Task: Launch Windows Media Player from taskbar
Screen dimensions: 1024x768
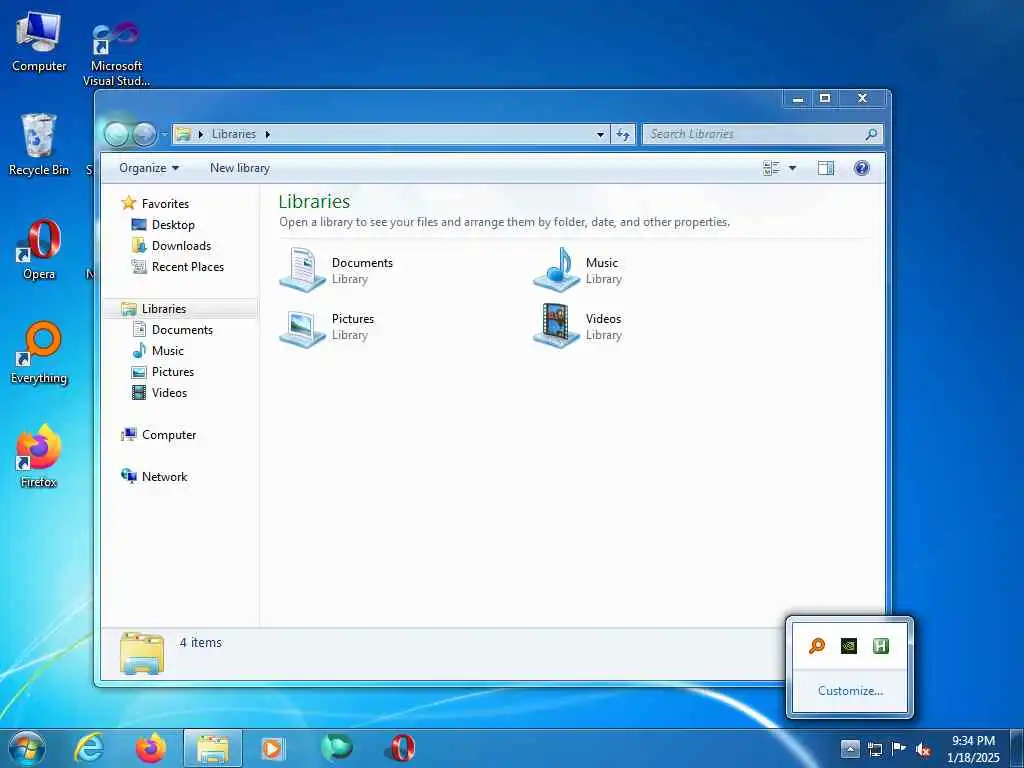Action: click(x=272, y=748)
